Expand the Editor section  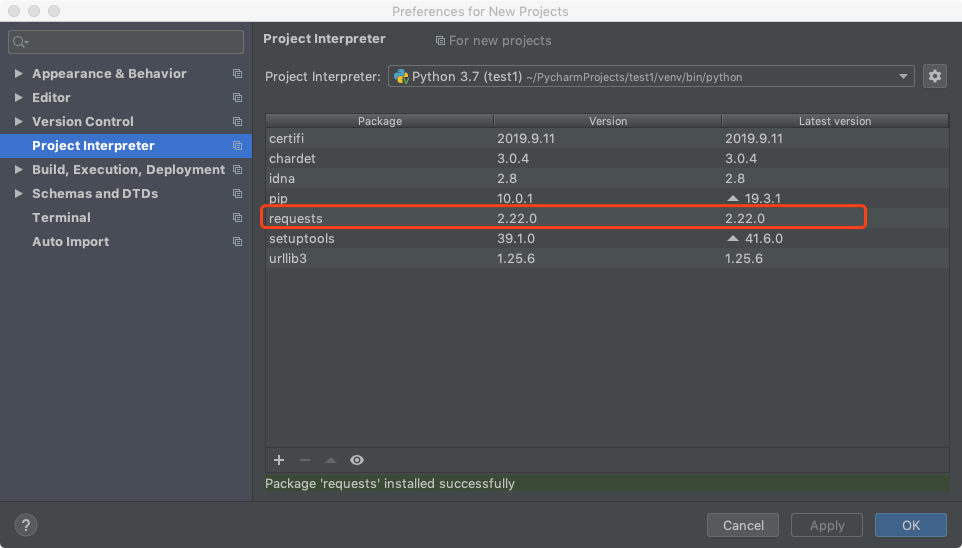(18, 98)
